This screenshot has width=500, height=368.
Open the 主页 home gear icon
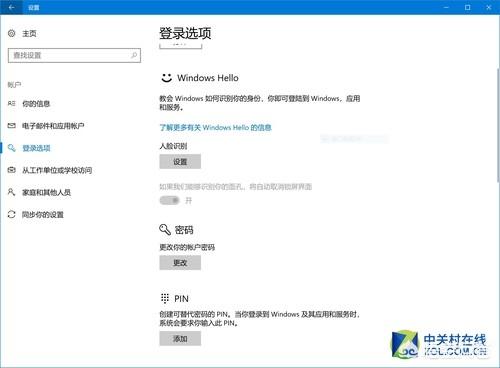pos(12,33)
